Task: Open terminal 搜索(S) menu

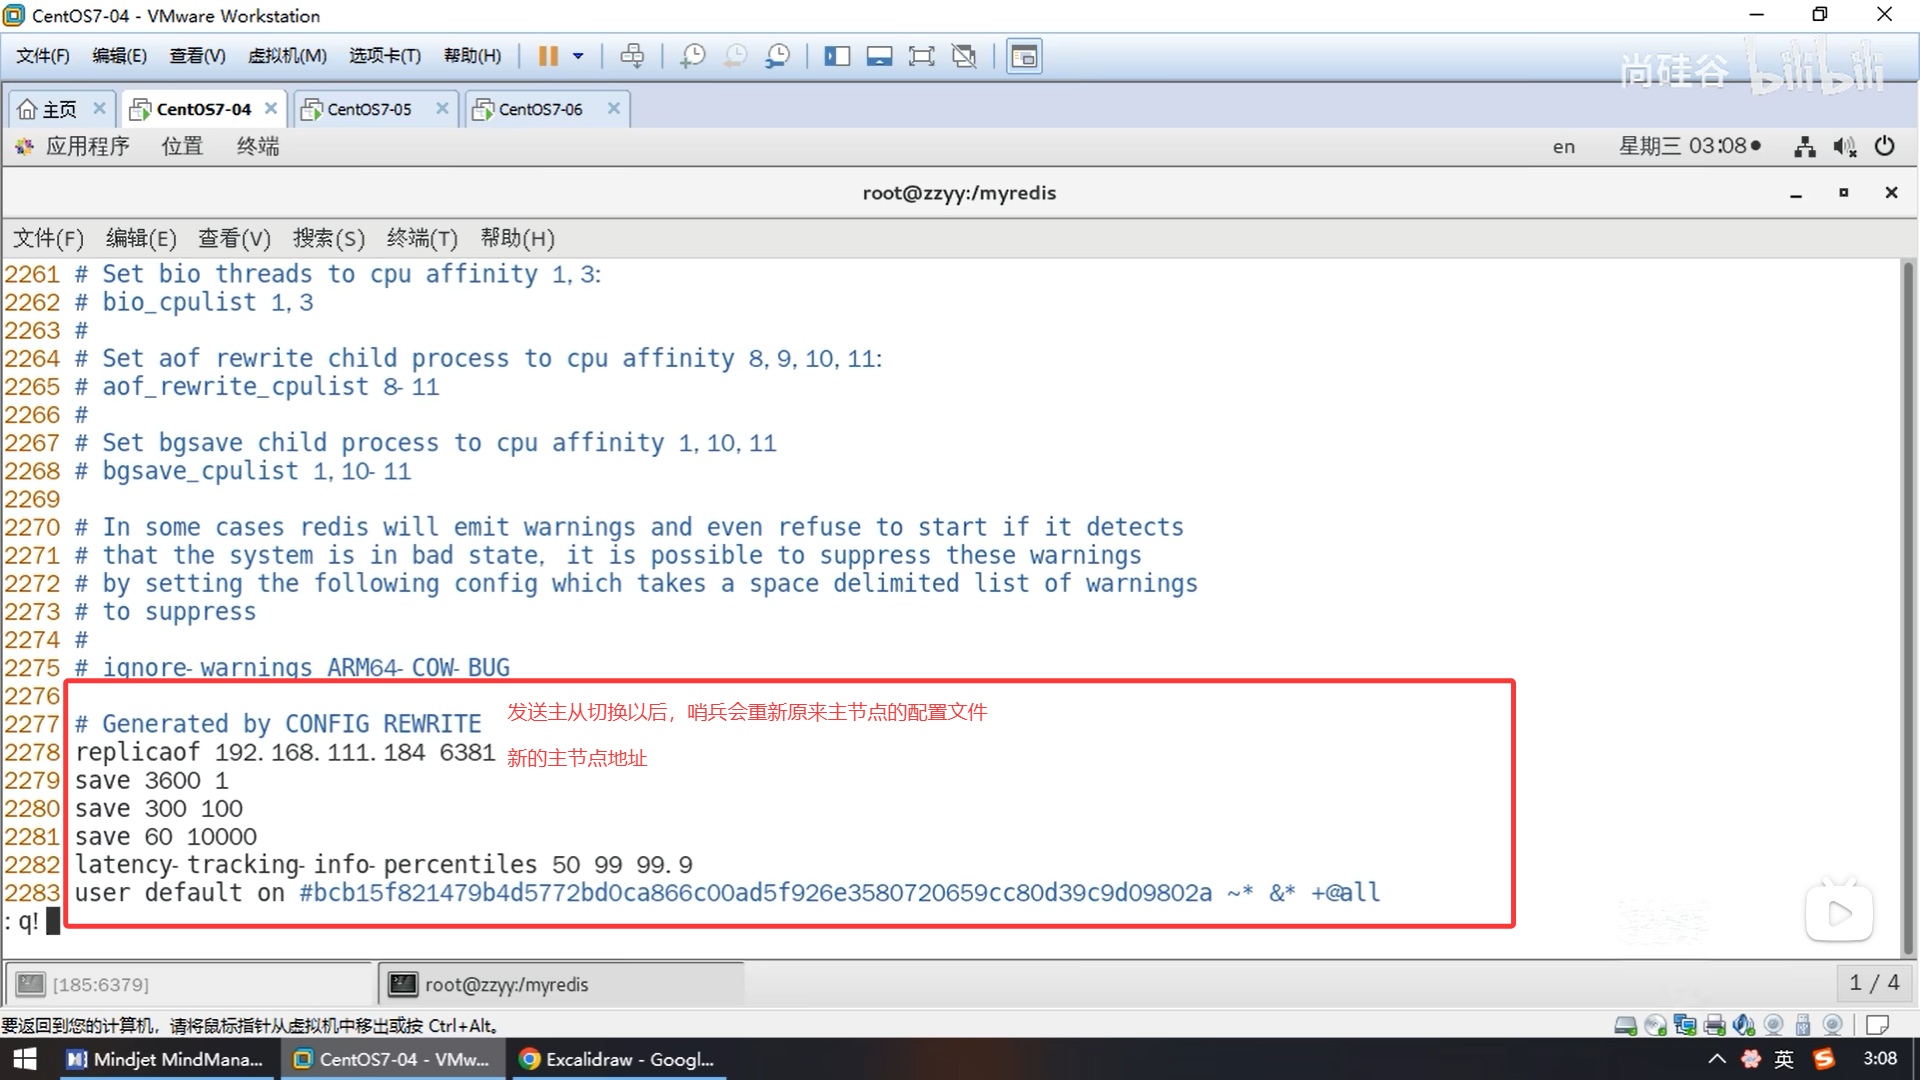Action: tap(328, 238)
